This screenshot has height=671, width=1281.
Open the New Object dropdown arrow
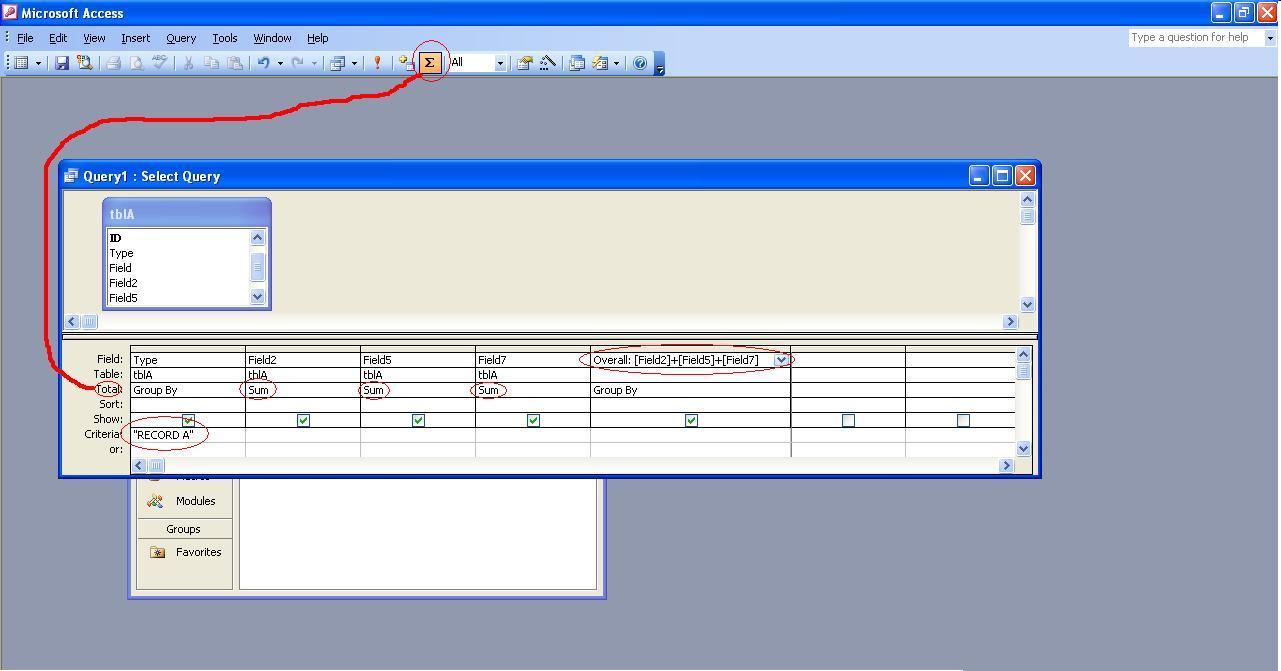616,63
